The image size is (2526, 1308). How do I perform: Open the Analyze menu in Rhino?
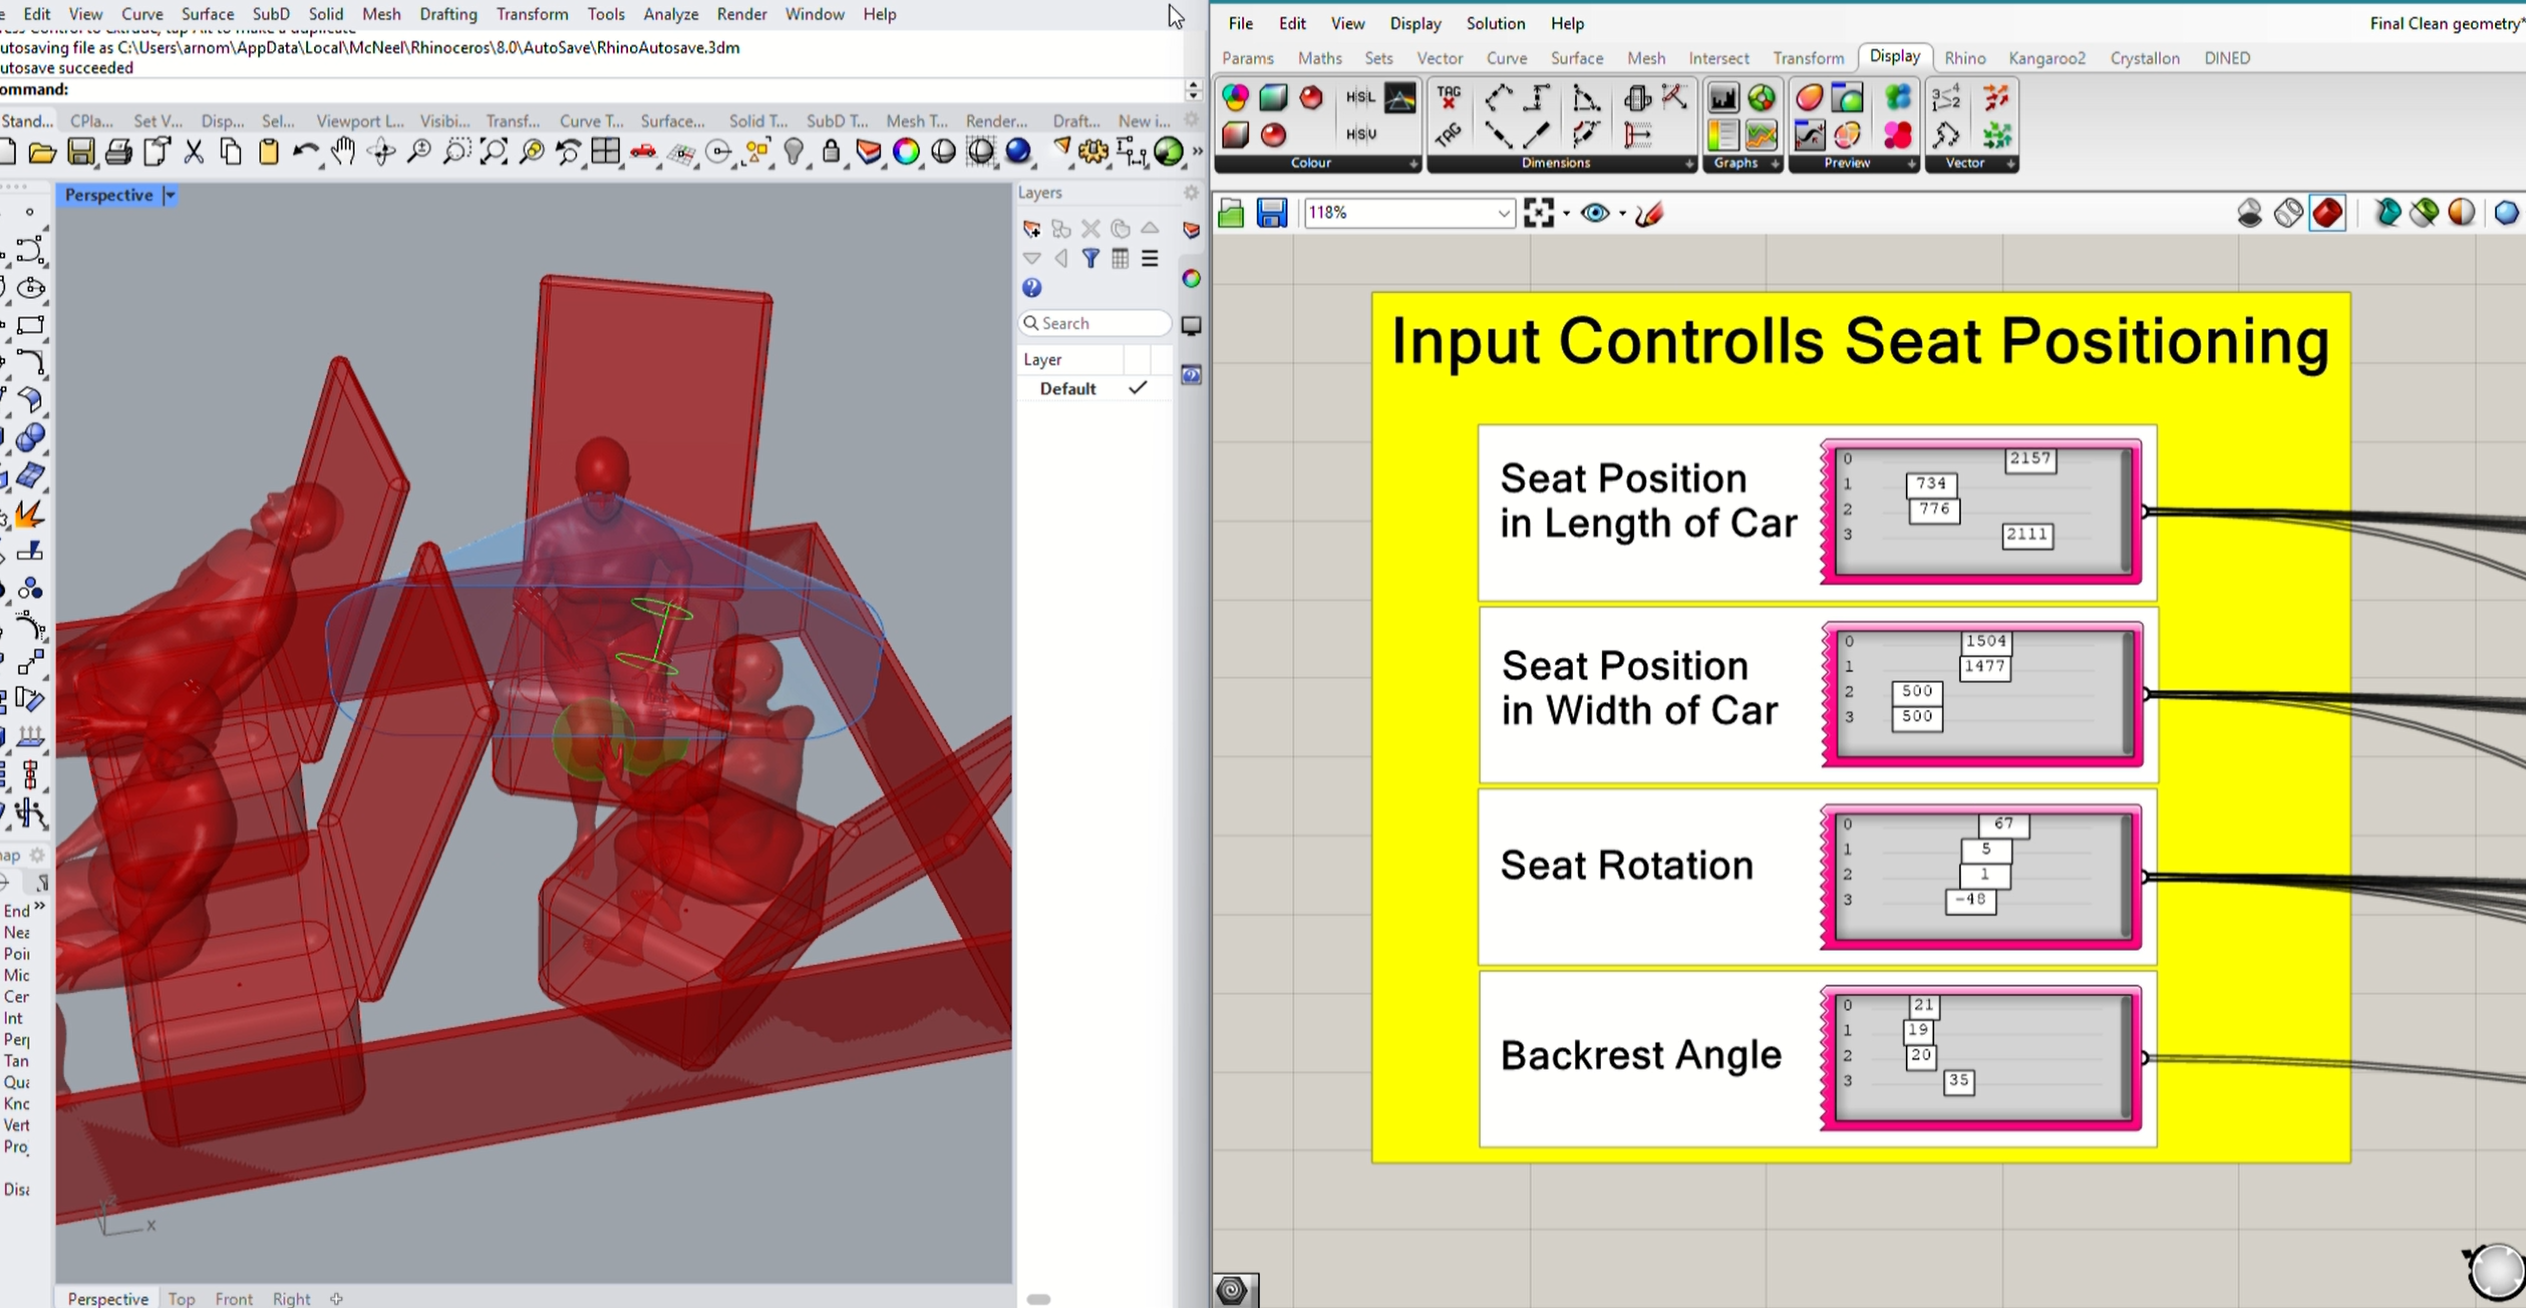tap(670, 14)
